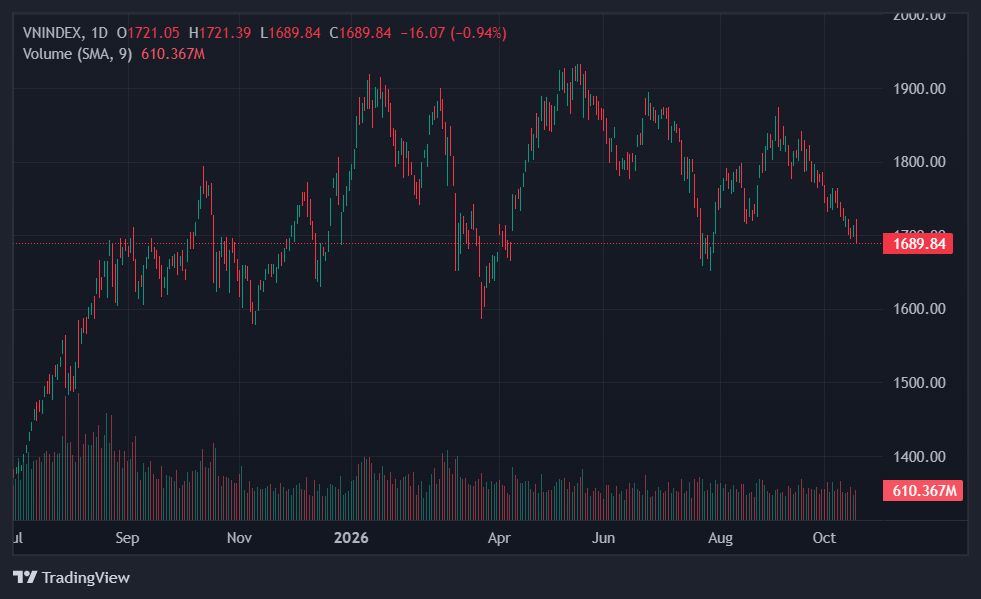Click the TradingView logo icon
981x599 pixels.
coord(25,577)
